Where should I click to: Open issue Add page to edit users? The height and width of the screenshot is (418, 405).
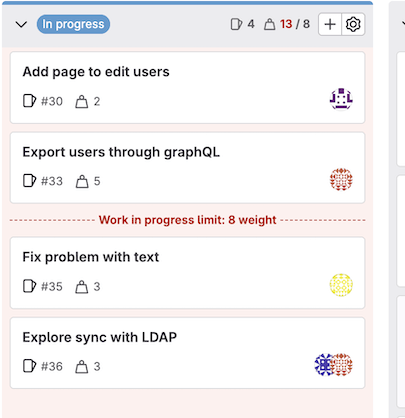click(96, 72)
